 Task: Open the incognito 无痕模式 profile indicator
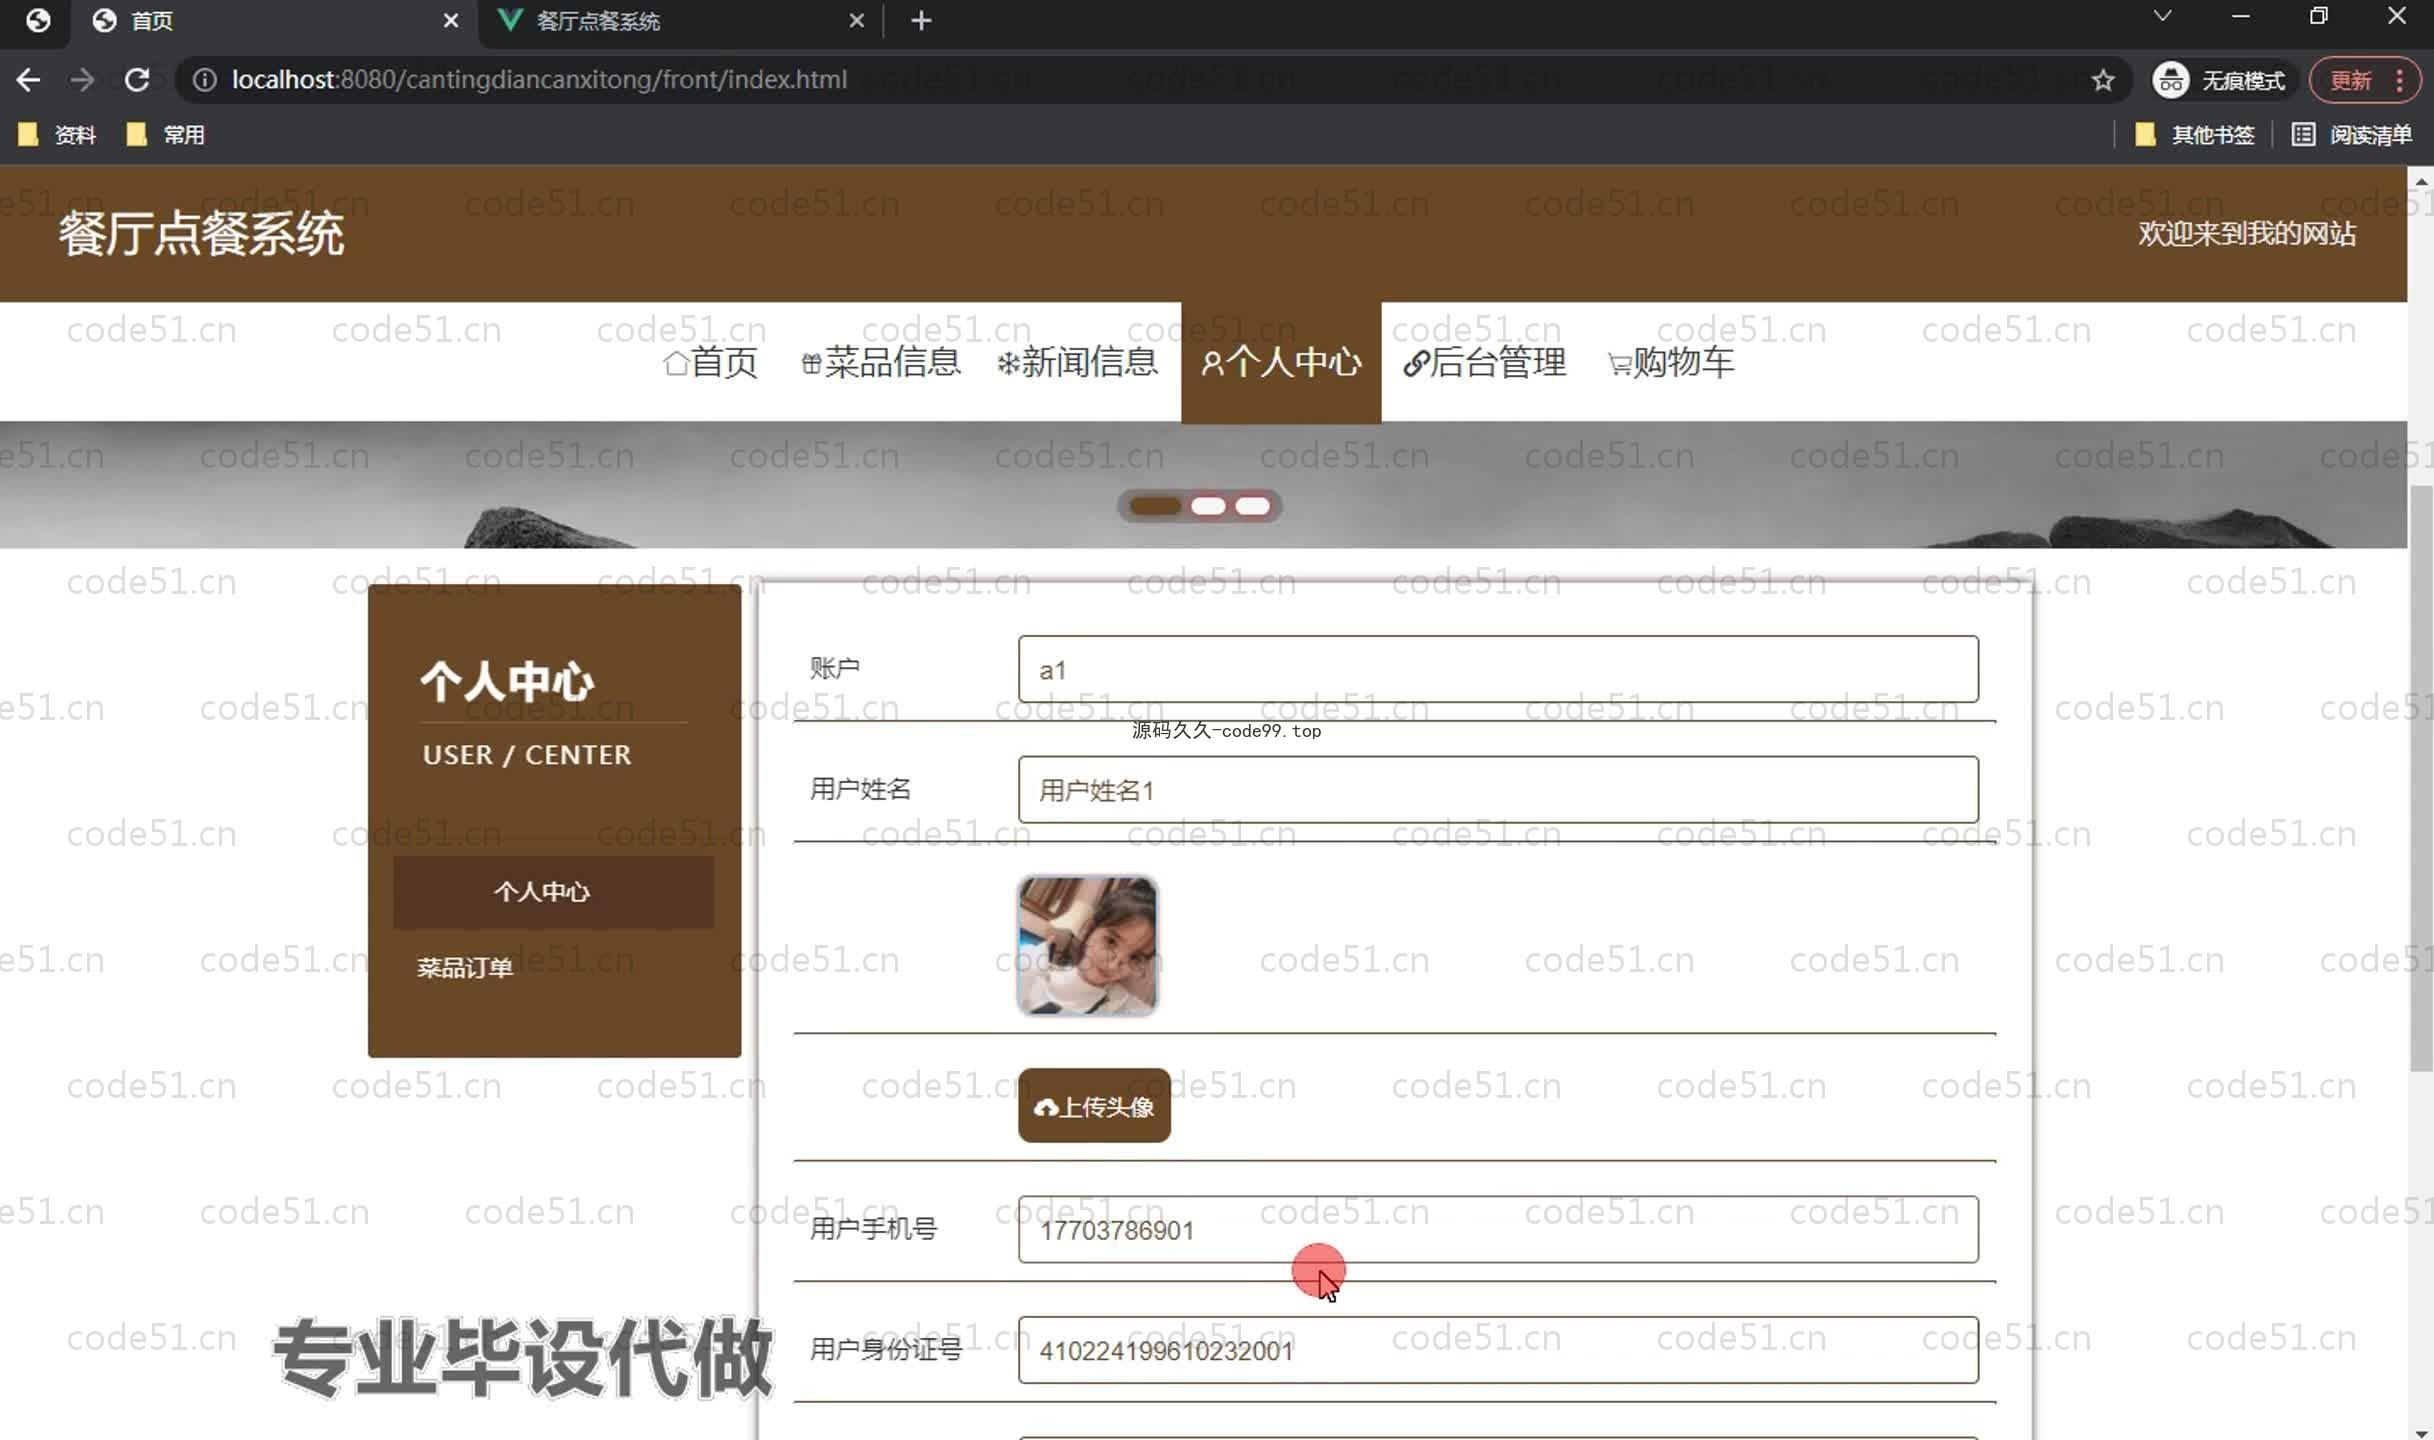pos(2219,80)
